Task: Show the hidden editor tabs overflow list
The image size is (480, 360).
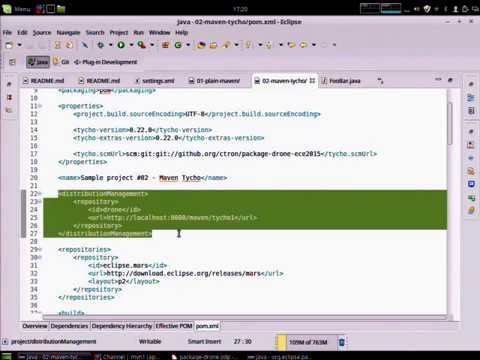Action: [x=380, y=81]
